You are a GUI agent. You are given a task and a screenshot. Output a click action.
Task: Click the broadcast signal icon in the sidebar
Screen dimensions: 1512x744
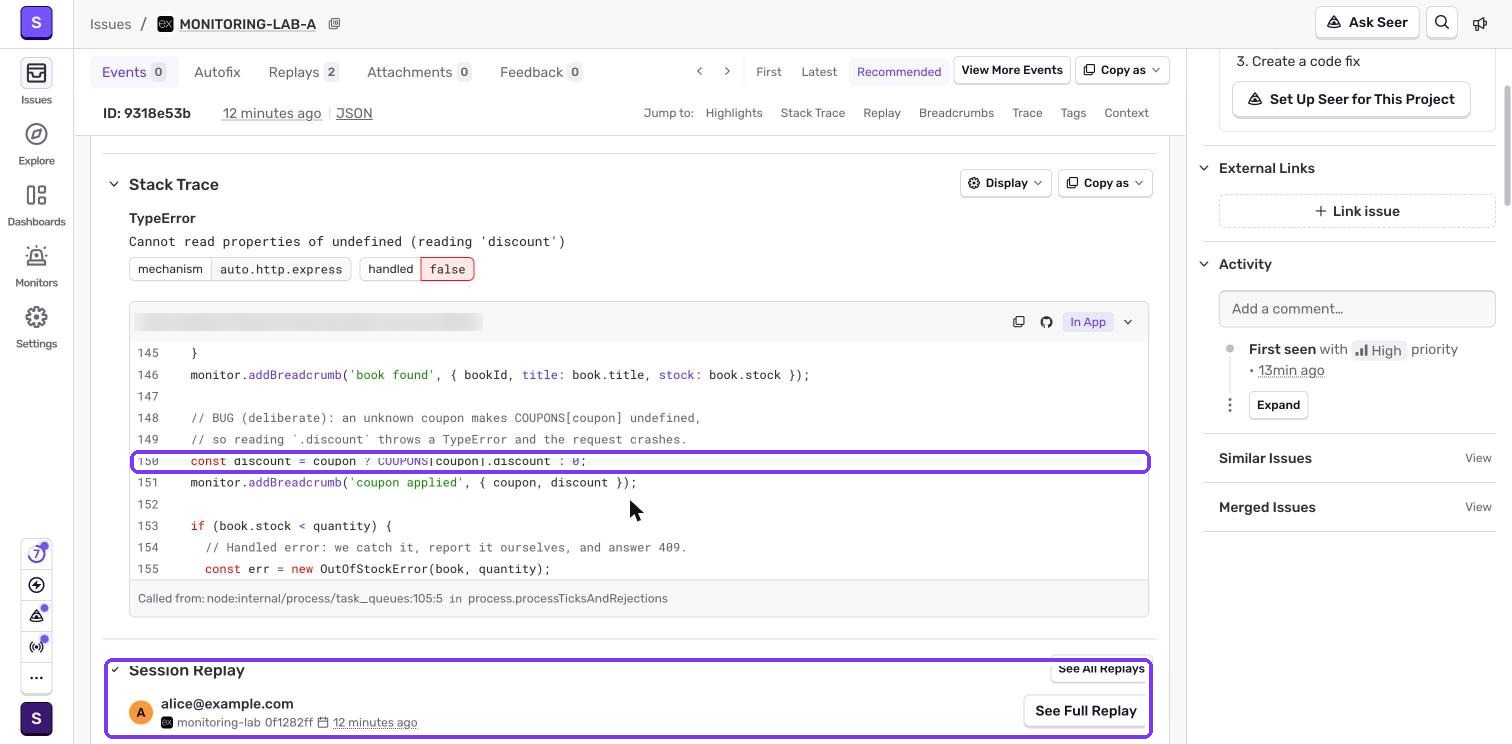coord(37,647)
